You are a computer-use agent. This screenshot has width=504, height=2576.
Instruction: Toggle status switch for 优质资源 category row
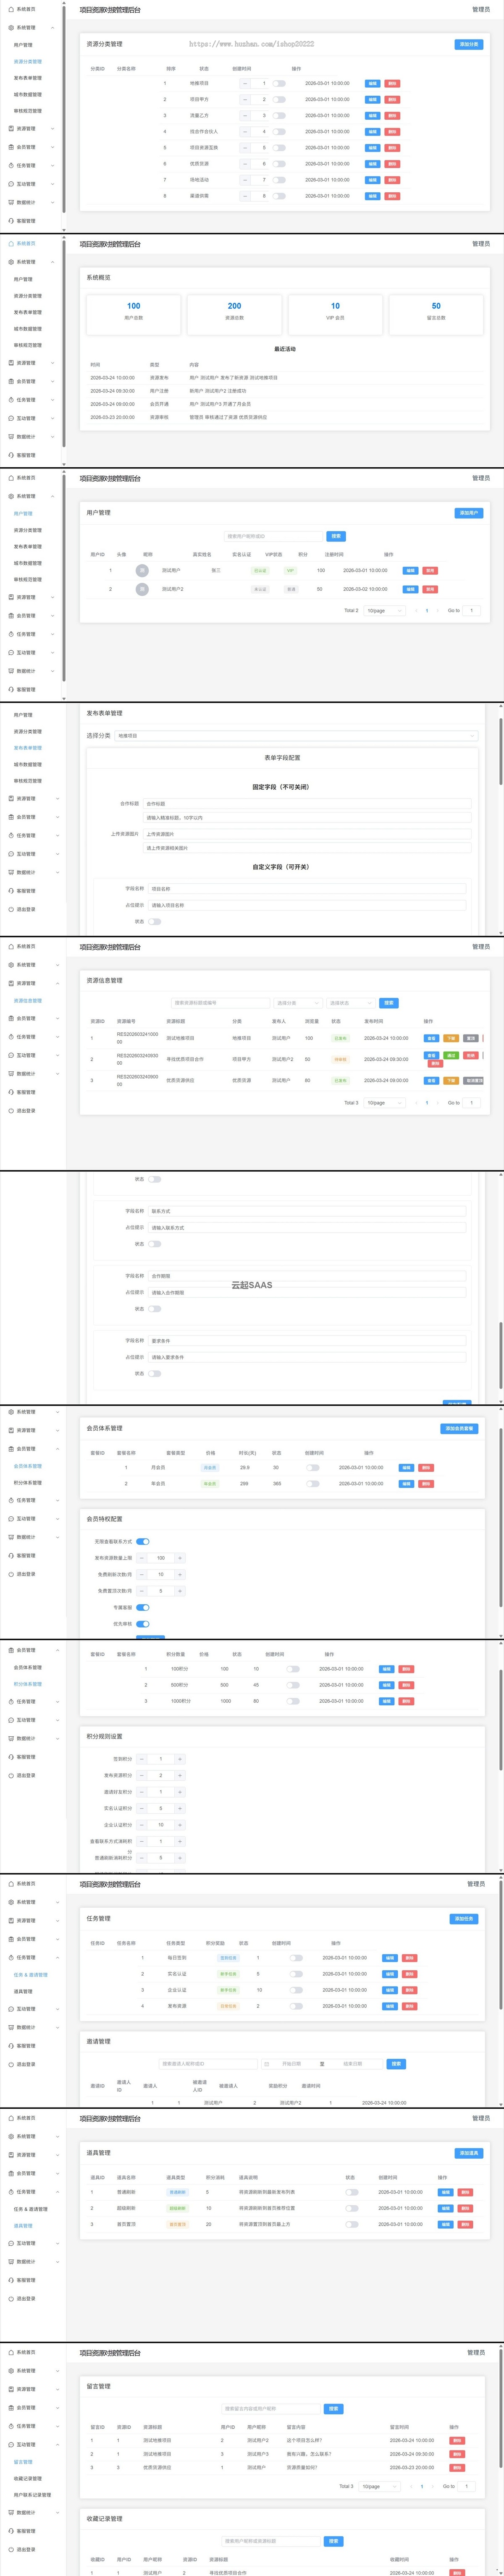click(x=279, y=164)
